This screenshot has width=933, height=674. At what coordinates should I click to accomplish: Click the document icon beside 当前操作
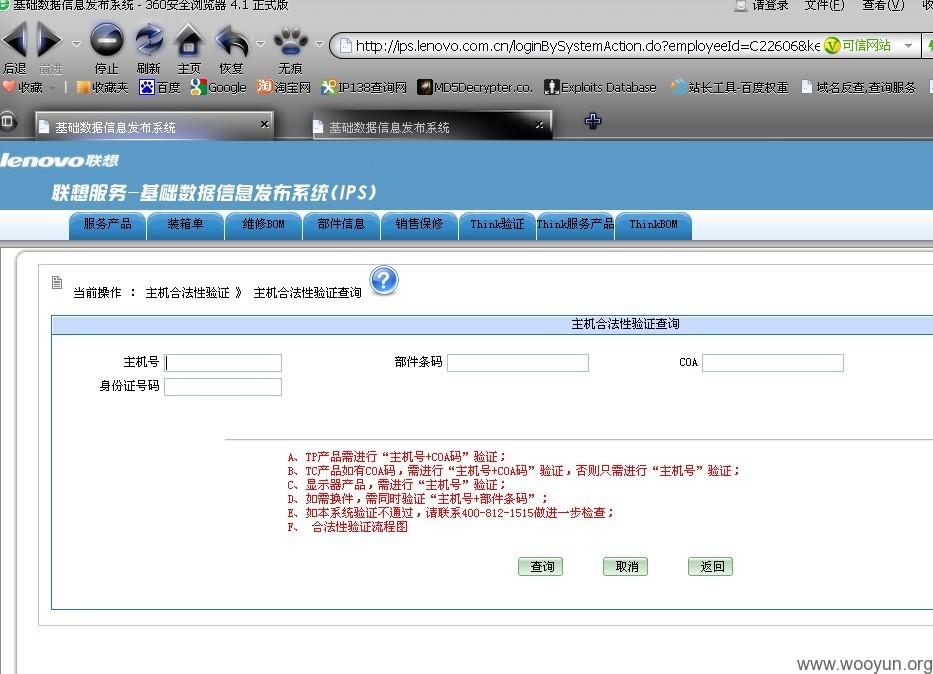(x=57, y=282)
